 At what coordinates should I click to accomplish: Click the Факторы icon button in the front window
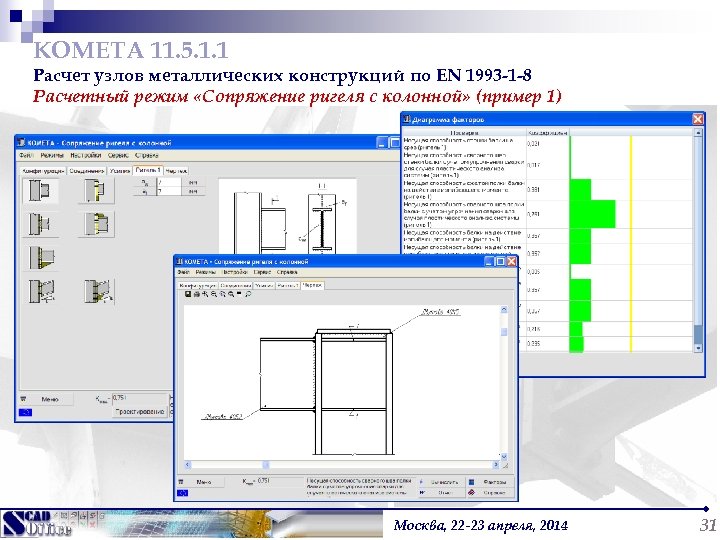coord(489,482)
